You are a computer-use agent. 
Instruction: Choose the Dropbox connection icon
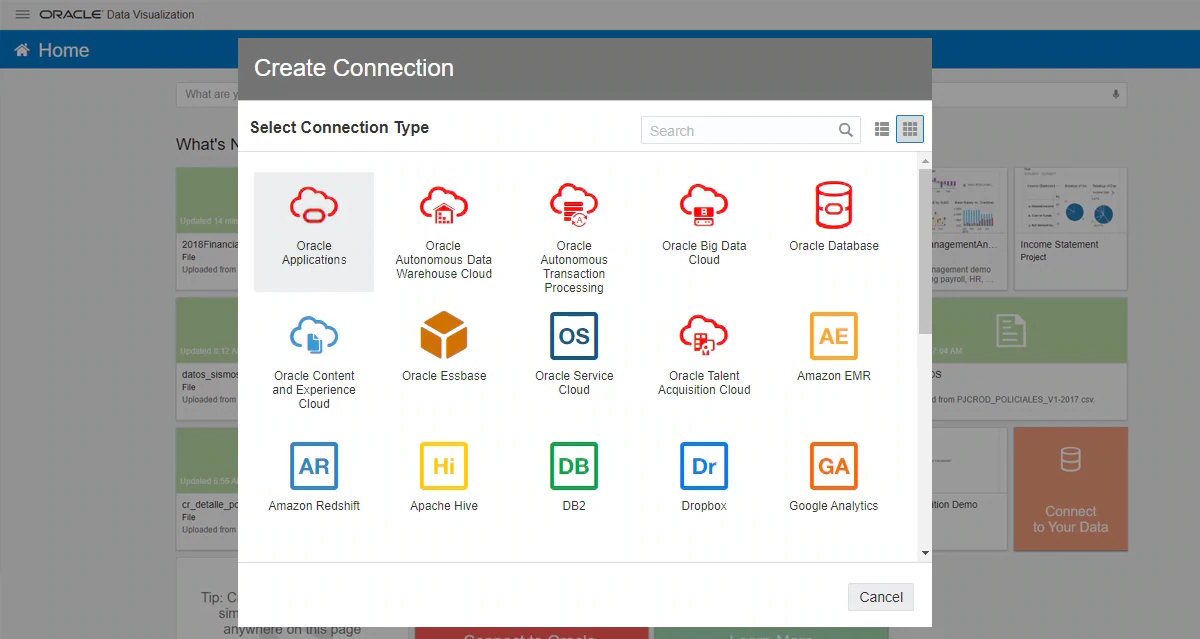(x=704, y=467)
